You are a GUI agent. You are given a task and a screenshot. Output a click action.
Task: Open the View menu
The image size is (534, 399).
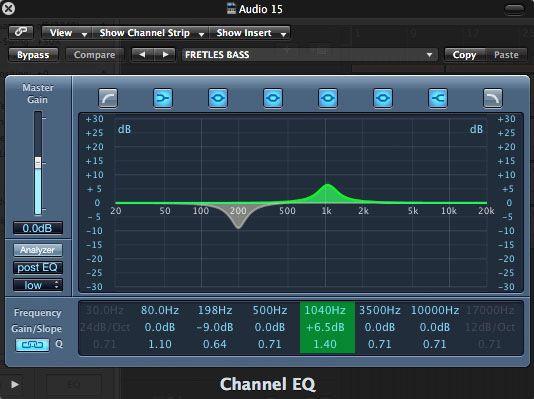(x=67, y=33)
